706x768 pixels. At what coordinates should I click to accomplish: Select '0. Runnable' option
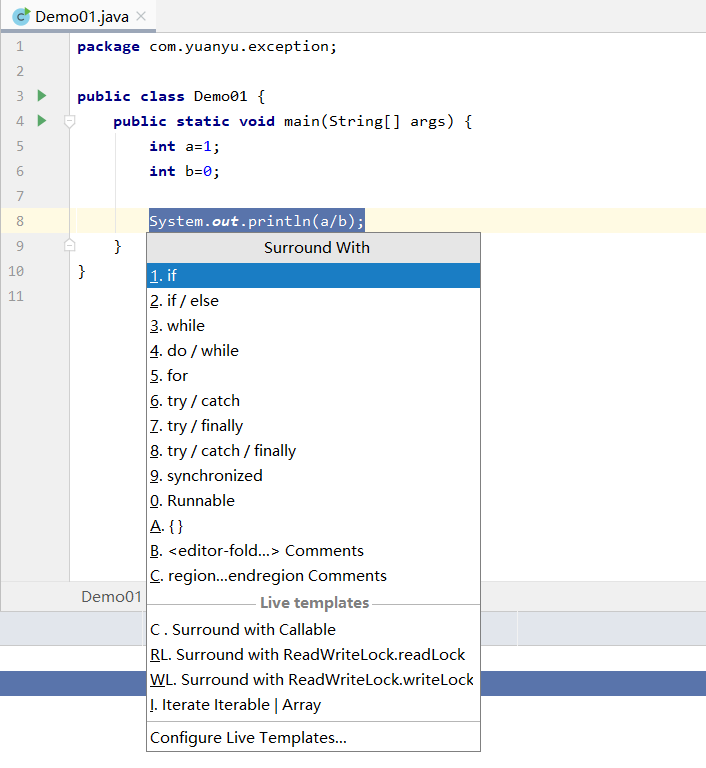pos(314,501)
